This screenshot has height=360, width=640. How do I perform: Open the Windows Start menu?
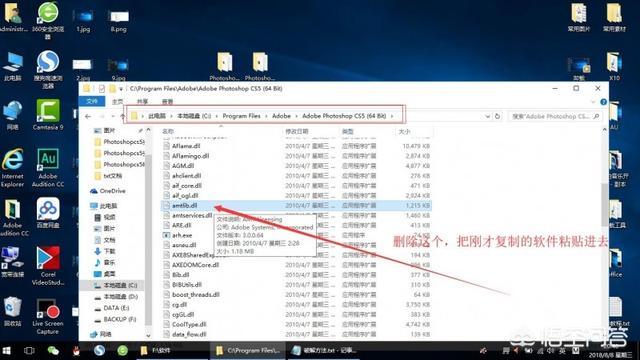(6, 351)
